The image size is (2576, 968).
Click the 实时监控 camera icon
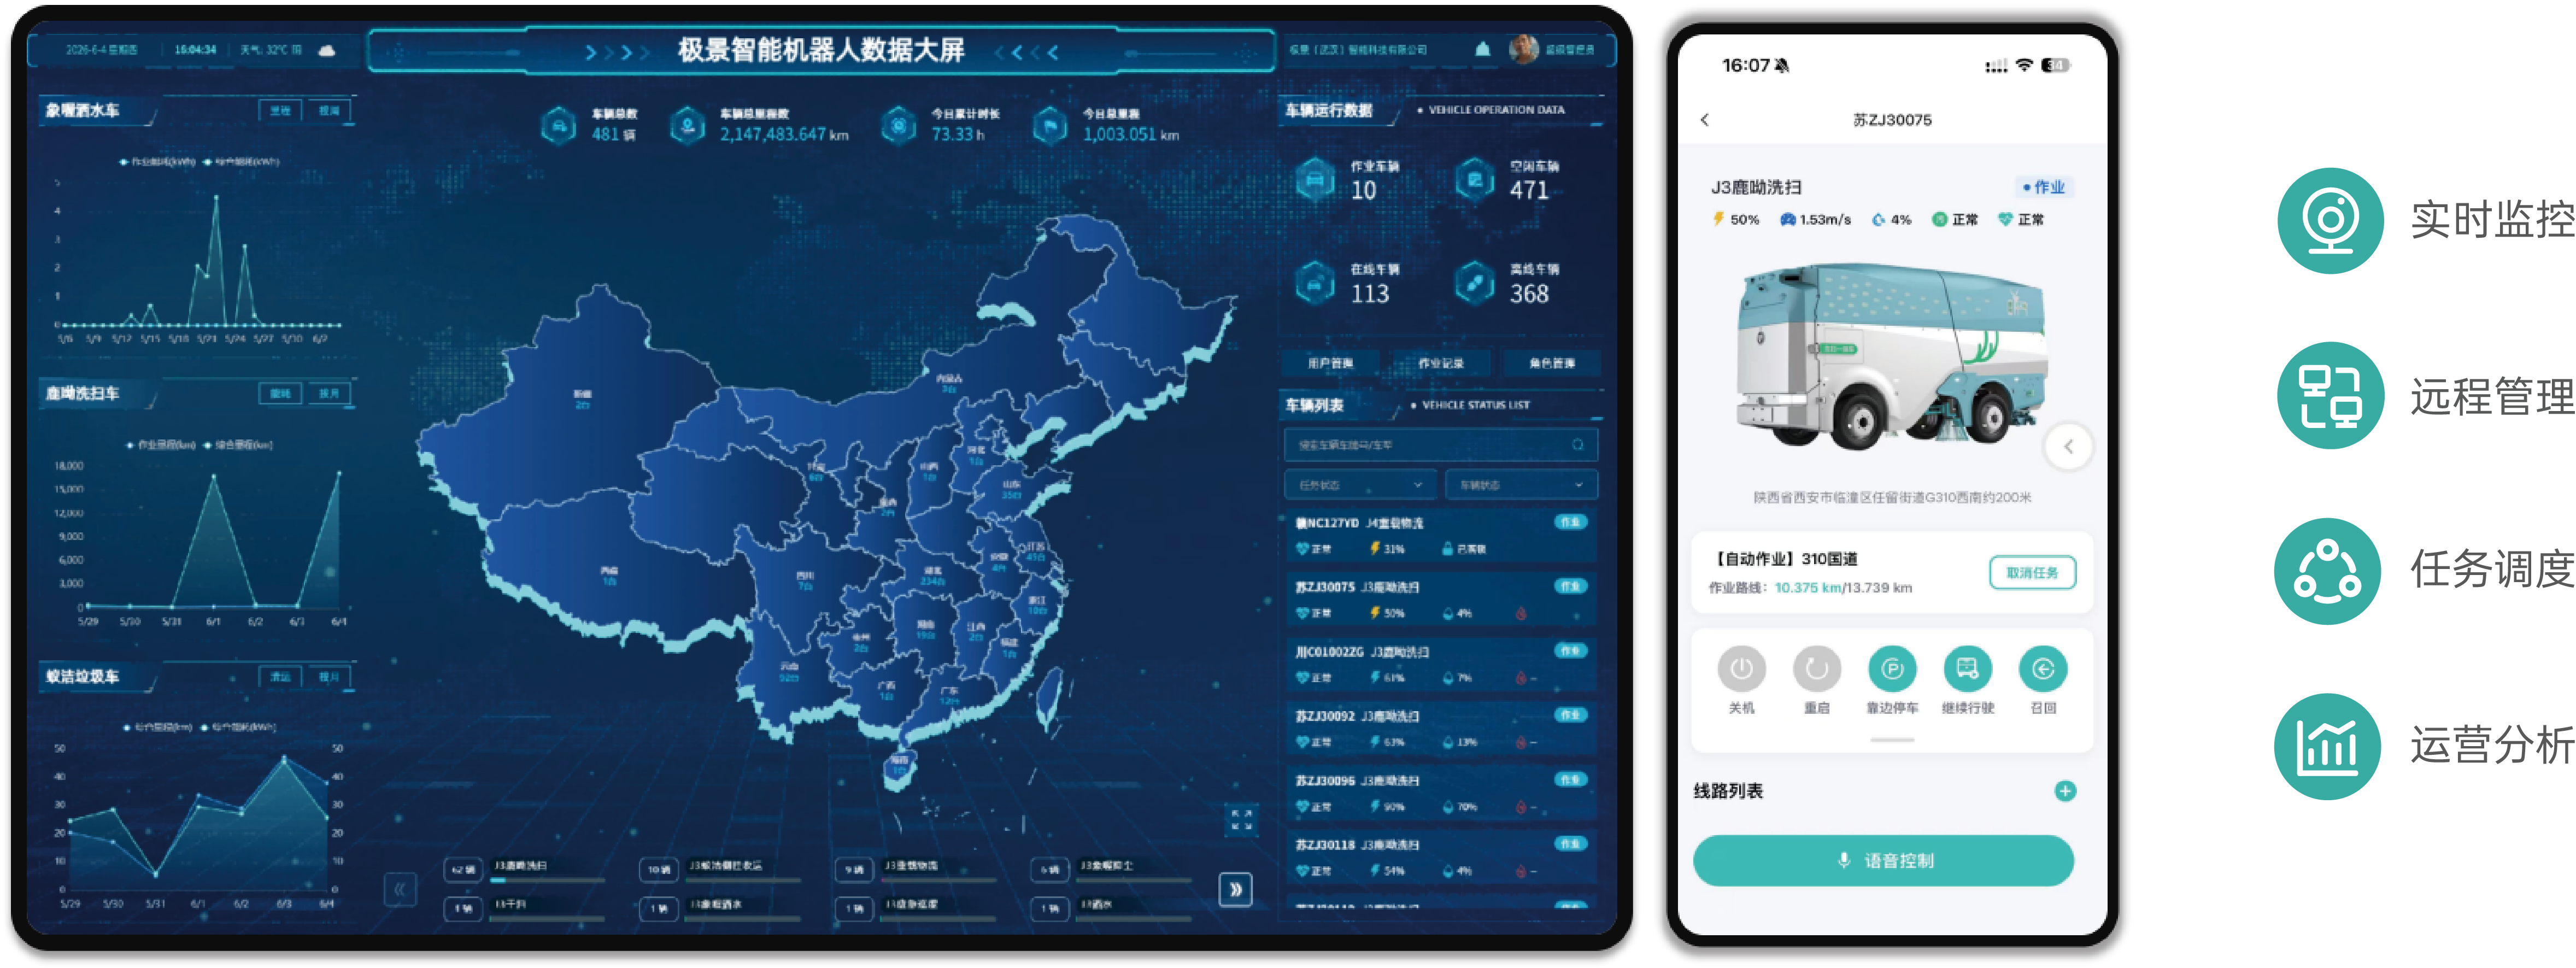[2330, 221]
